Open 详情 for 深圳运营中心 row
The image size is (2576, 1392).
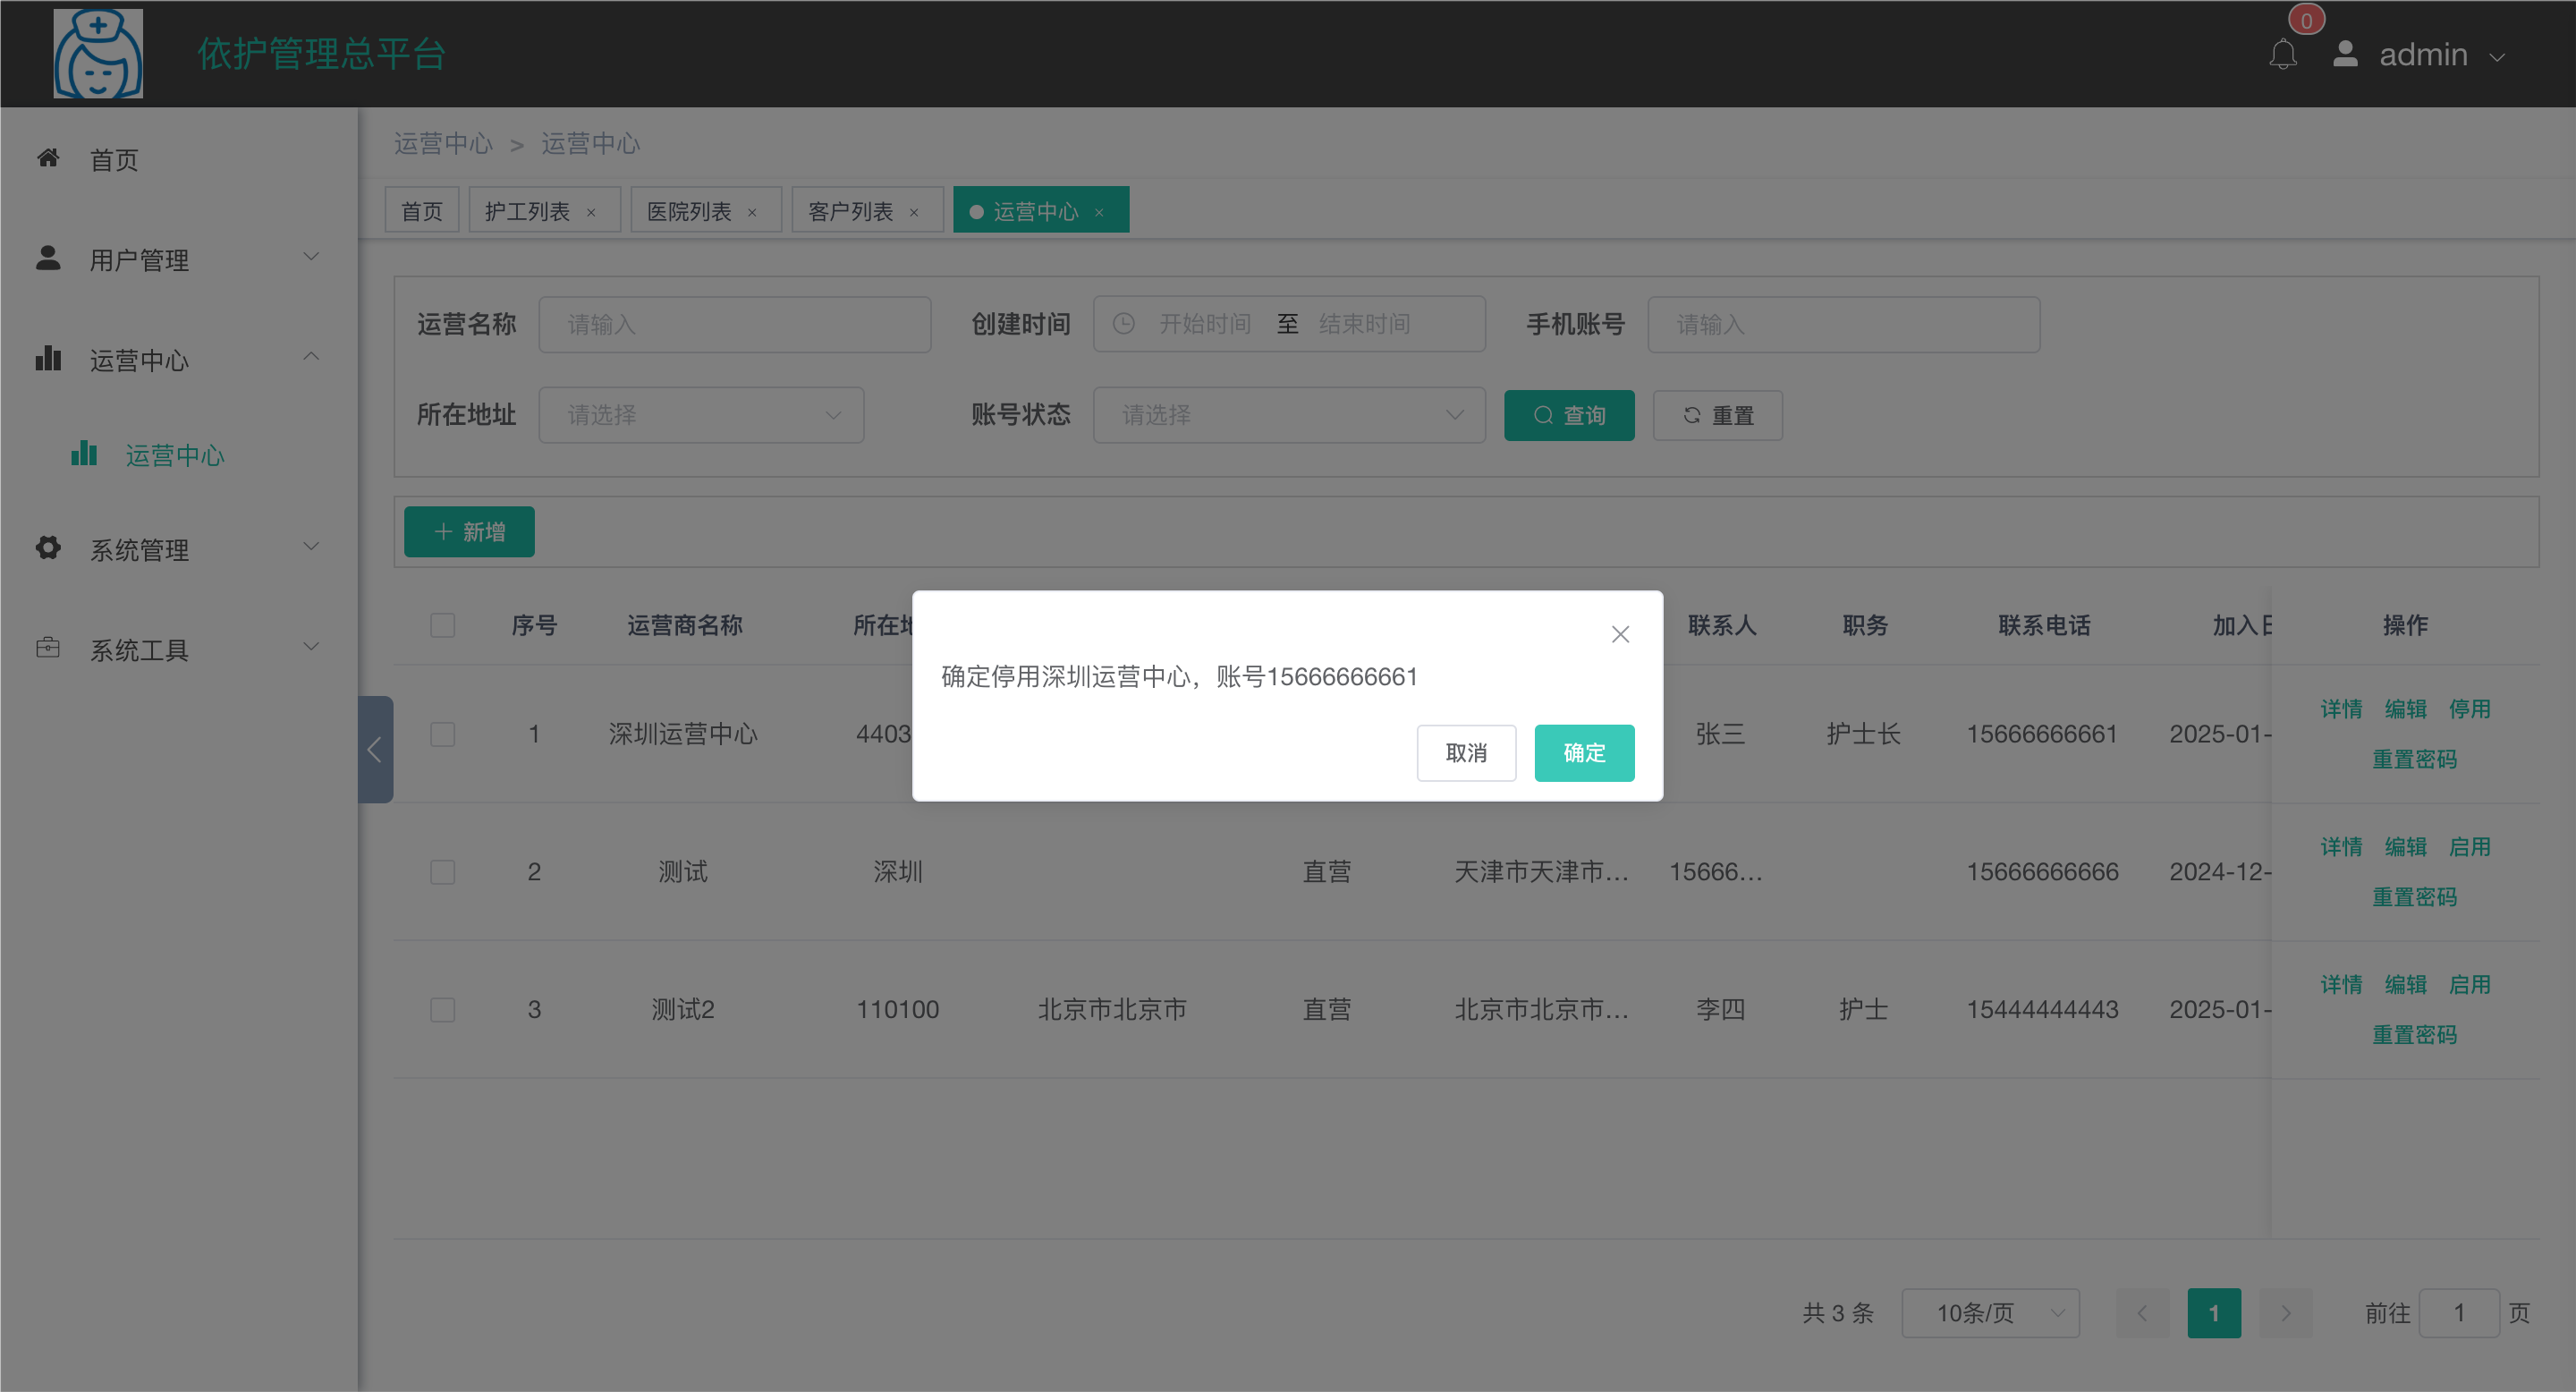(2341, 709)
